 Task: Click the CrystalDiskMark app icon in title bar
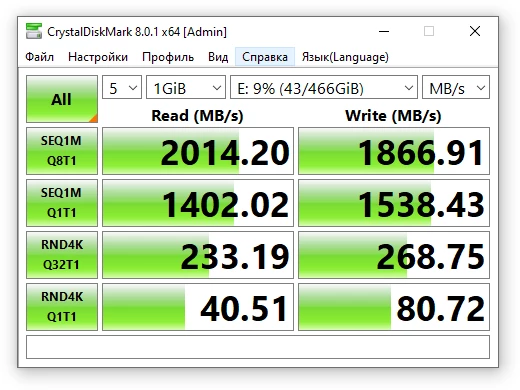click(34, 31)
